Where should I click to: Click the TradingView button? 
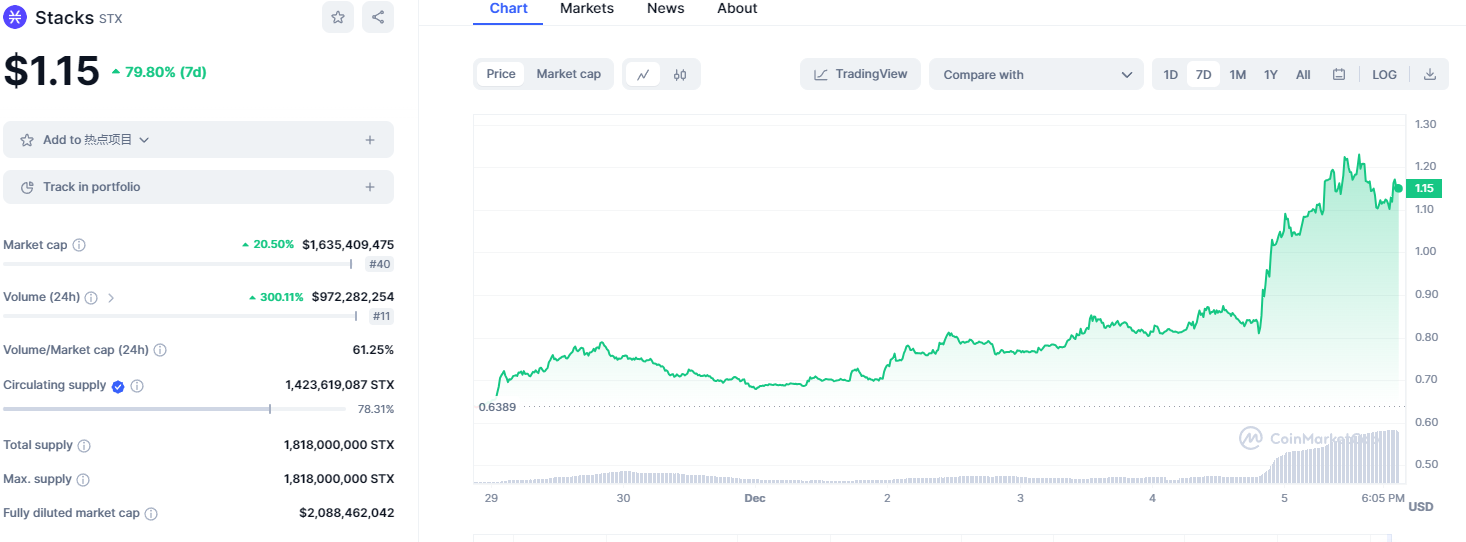pyautogui.click(x=860, y=74)
